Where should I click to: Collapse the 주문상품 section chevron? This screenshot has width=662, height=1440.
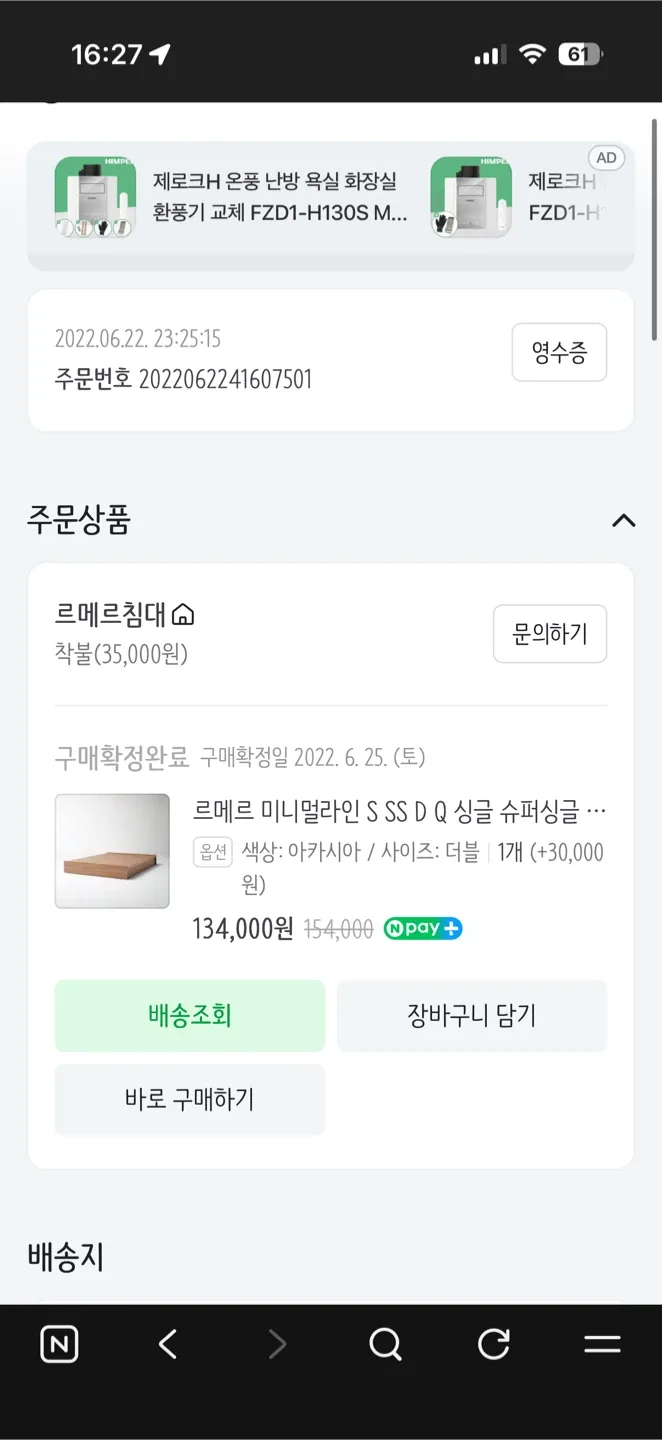(623, 520)
